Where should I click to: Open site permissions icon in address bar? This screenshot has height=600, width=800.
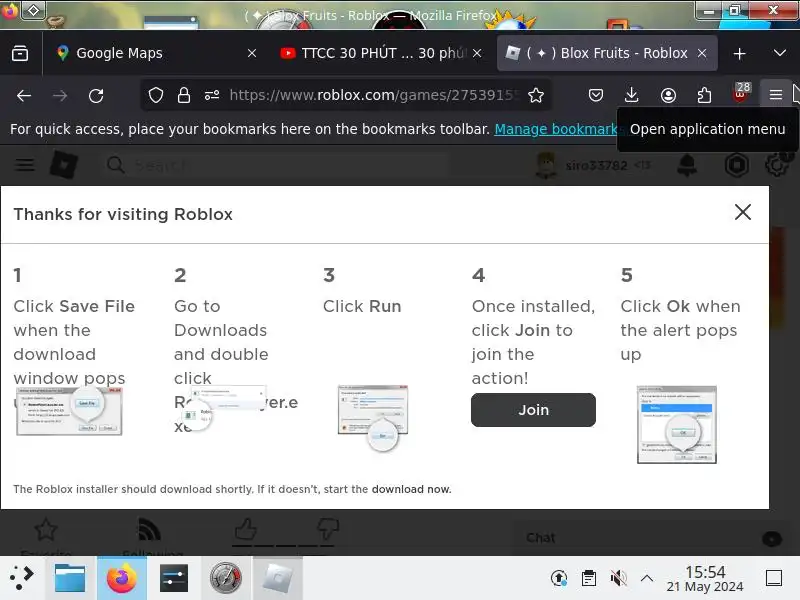click(212, 95)
